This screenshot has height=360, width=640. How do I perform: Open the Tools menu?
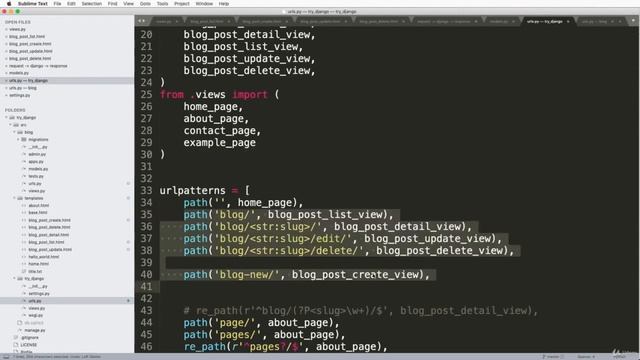coord(162,4)
